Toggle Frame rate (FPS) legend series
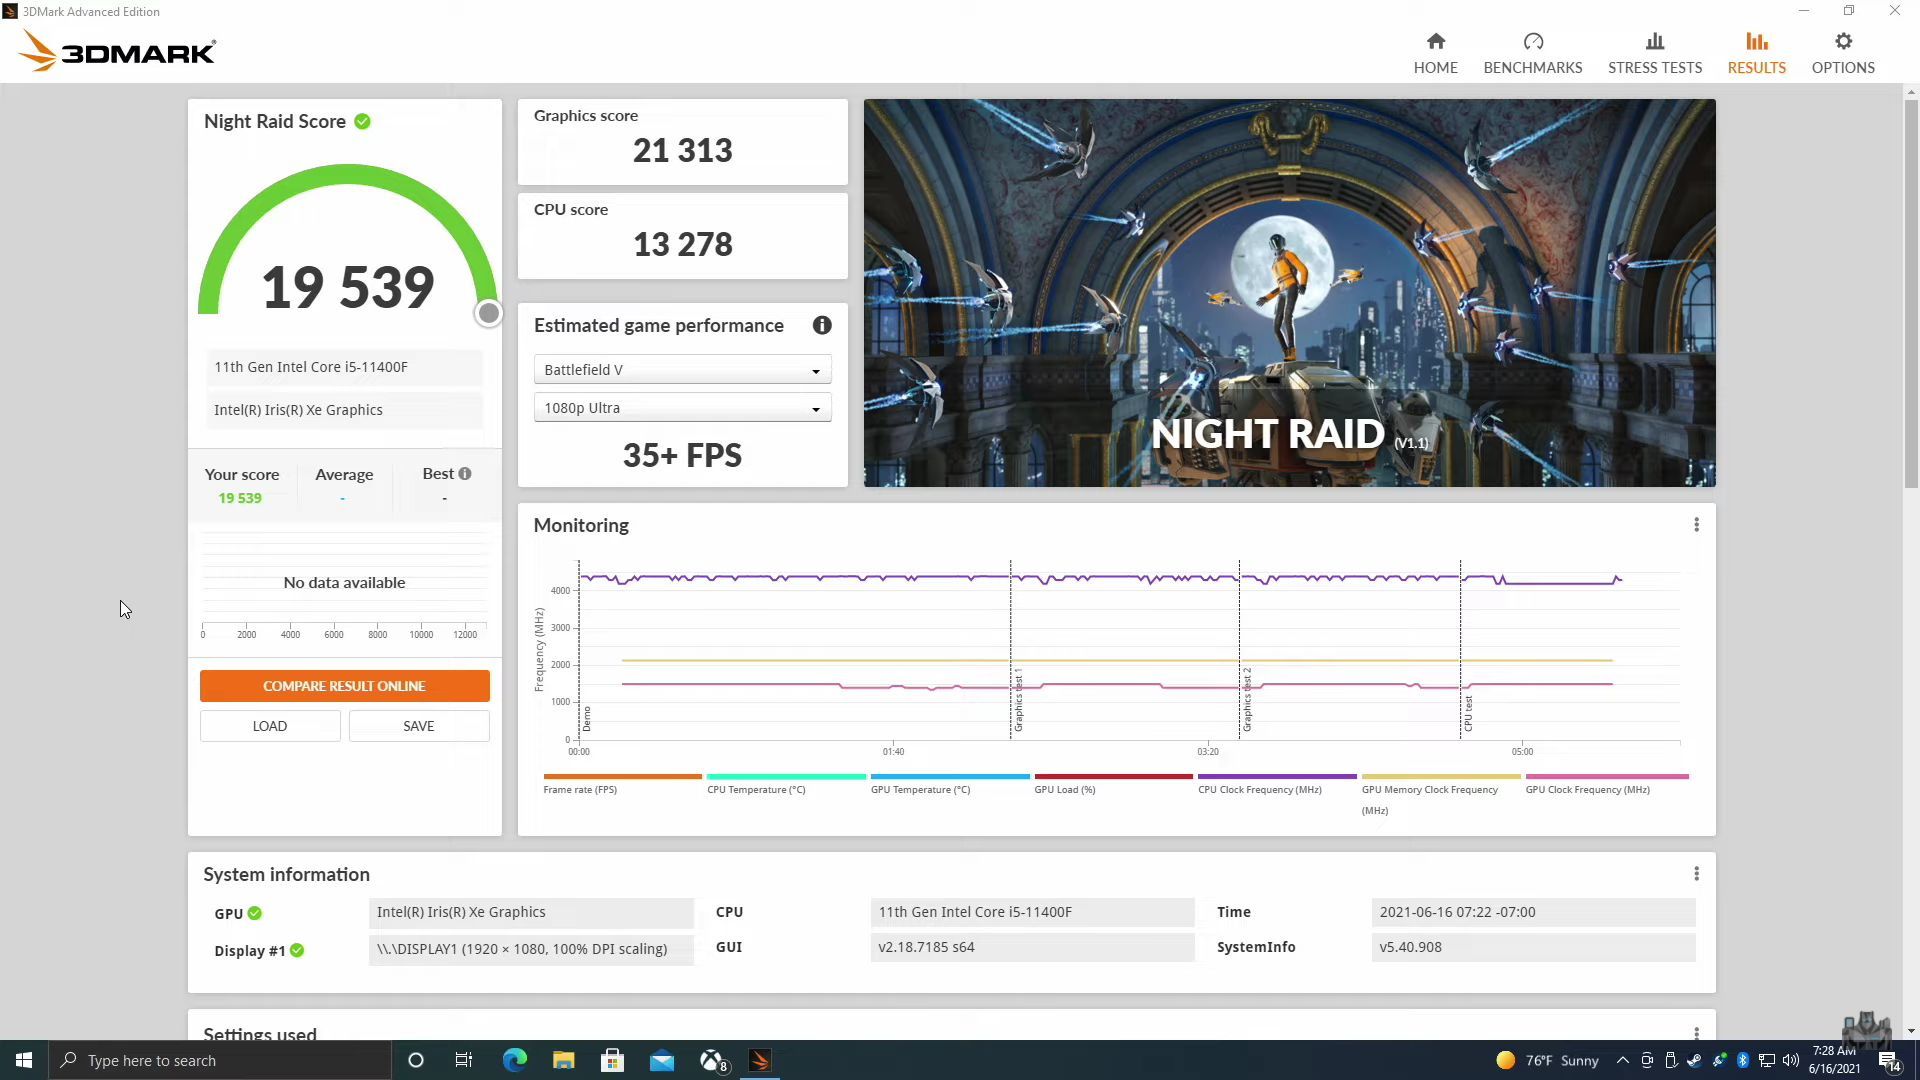This screenshot has height=1080, width=1920. pyautogui.click(x=622, y=783)
